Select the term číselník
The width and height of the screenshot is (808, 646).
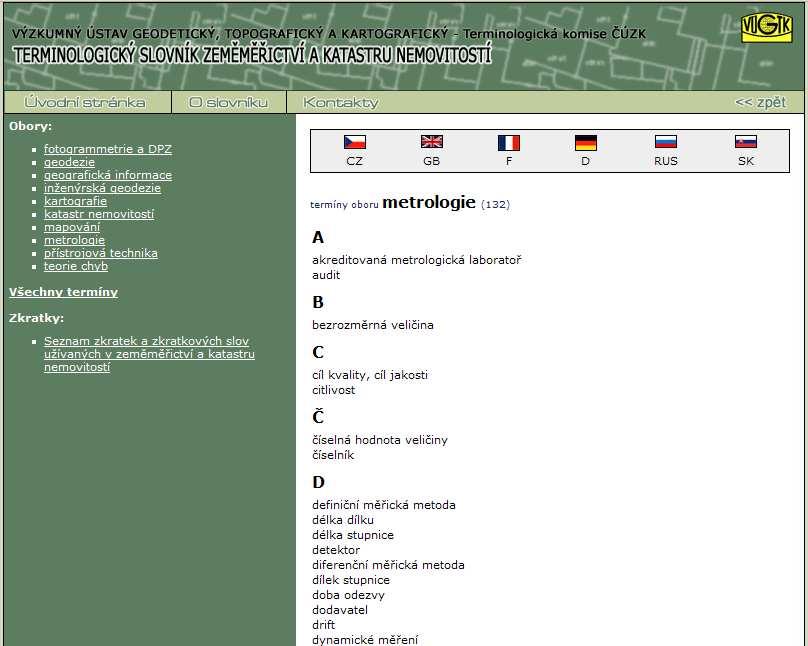(333, 455)
